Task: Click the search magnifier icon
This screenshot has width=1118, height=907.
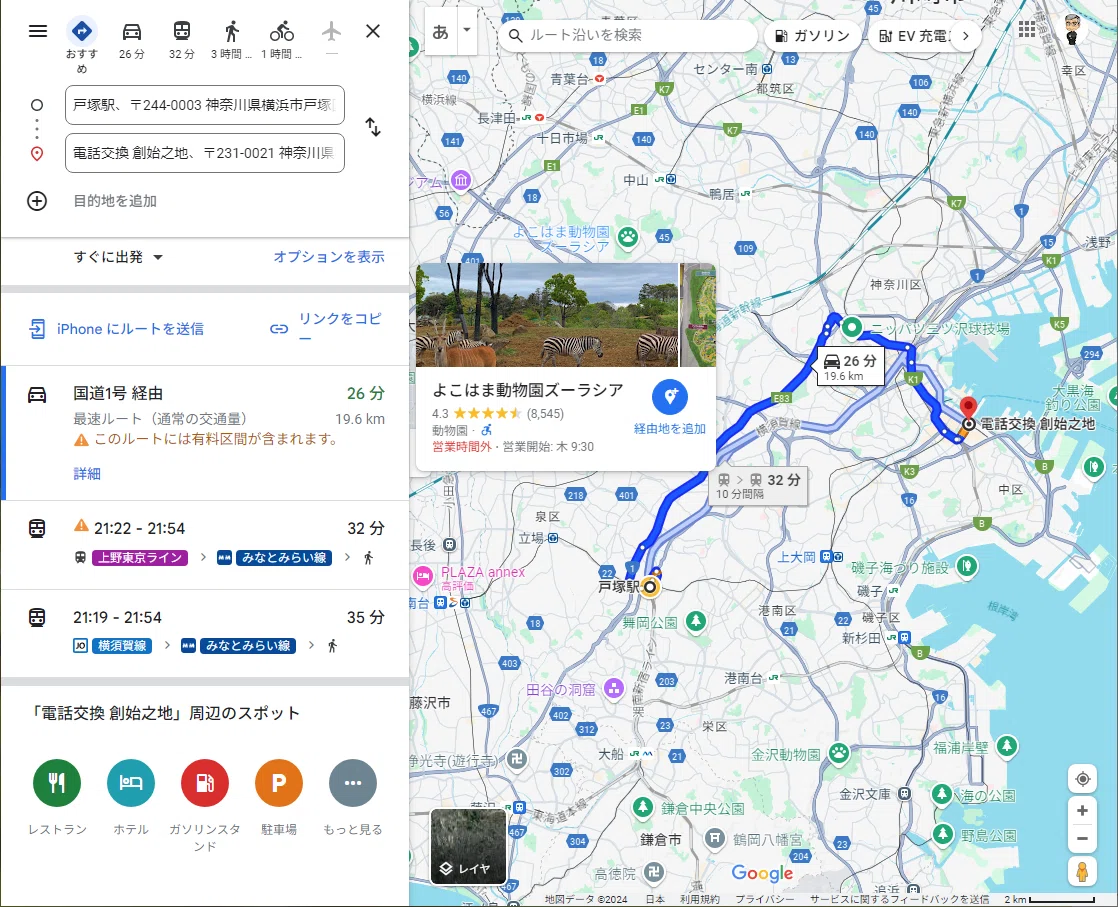Action: 516,35
